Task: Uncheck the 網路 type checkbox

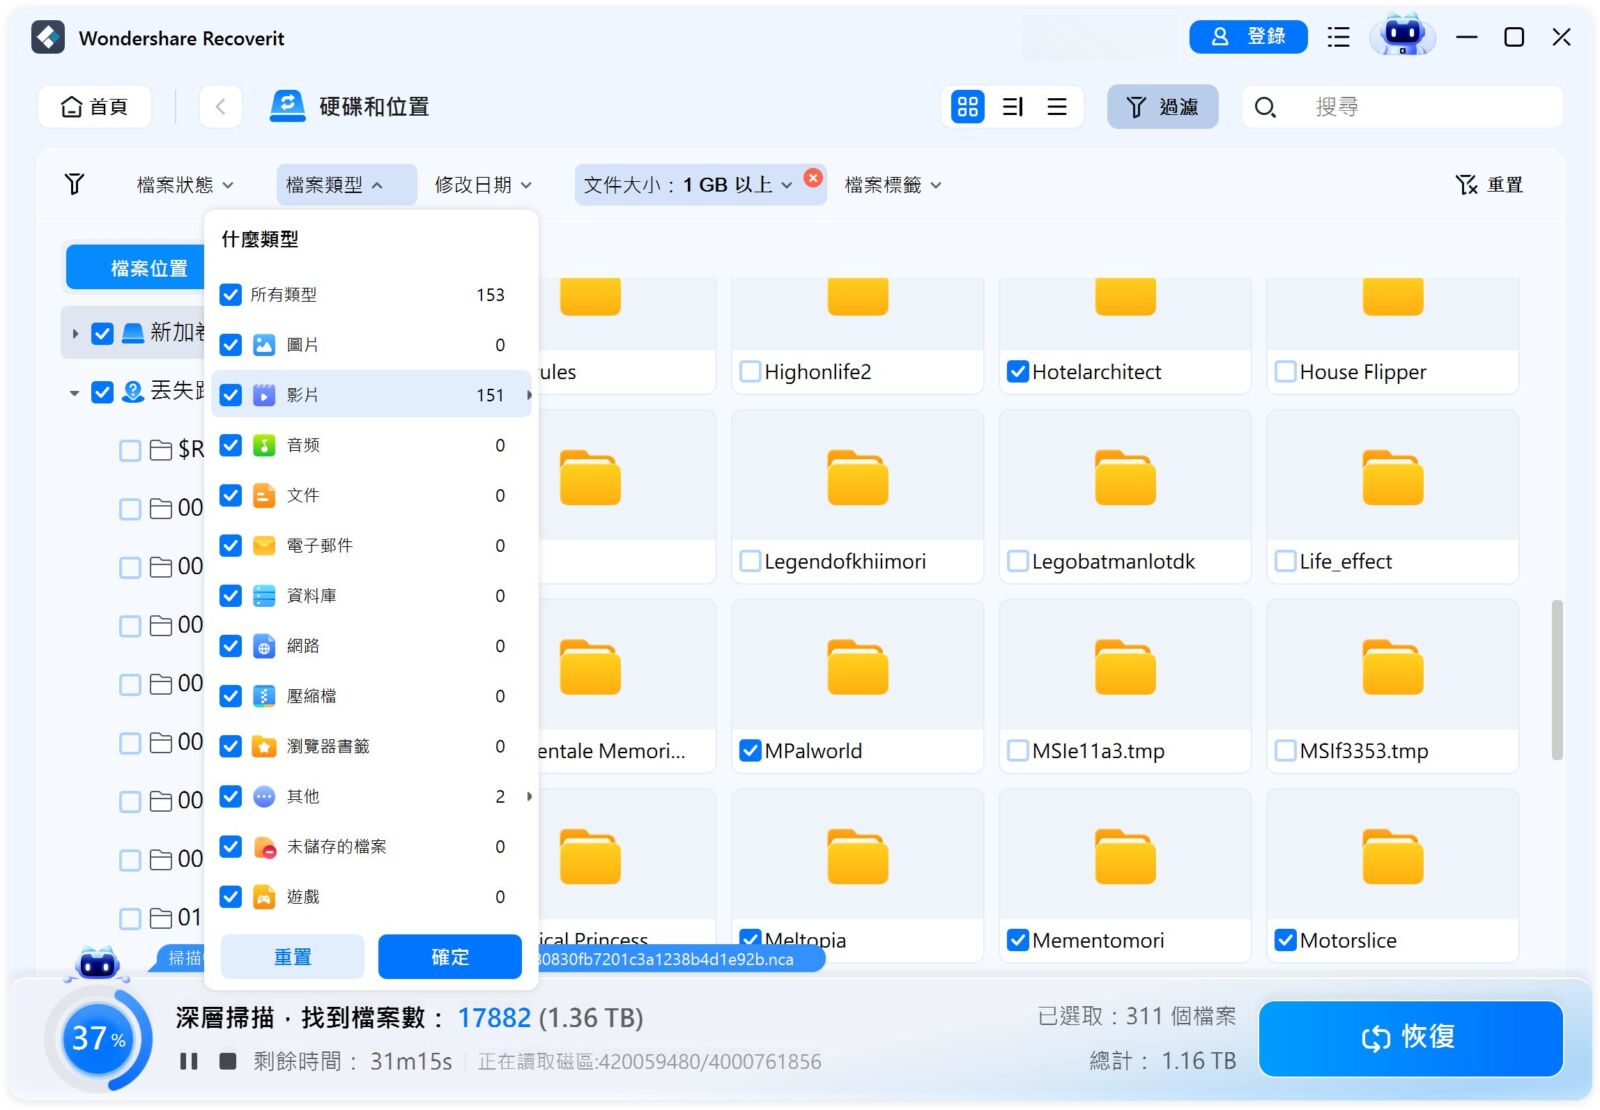Action: pyautogui.click(x=231, y=646)
